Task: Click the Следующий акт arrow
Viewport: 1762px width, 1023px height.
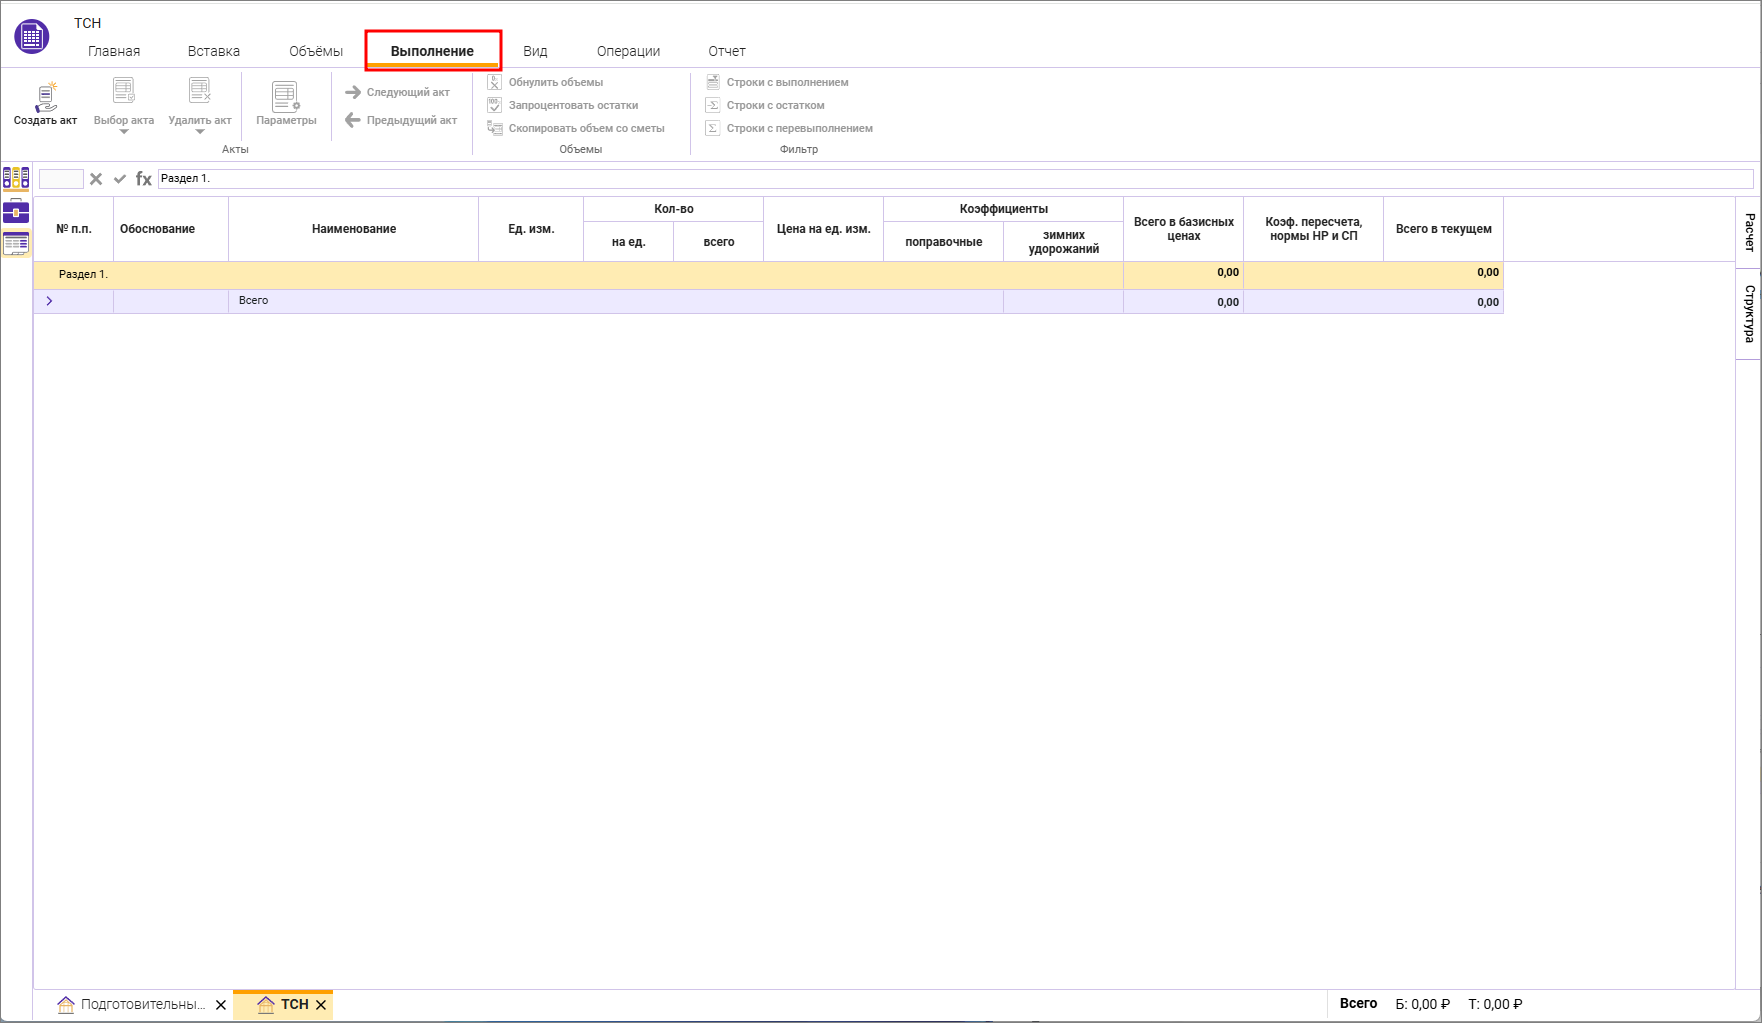Action: pos(353,92)
